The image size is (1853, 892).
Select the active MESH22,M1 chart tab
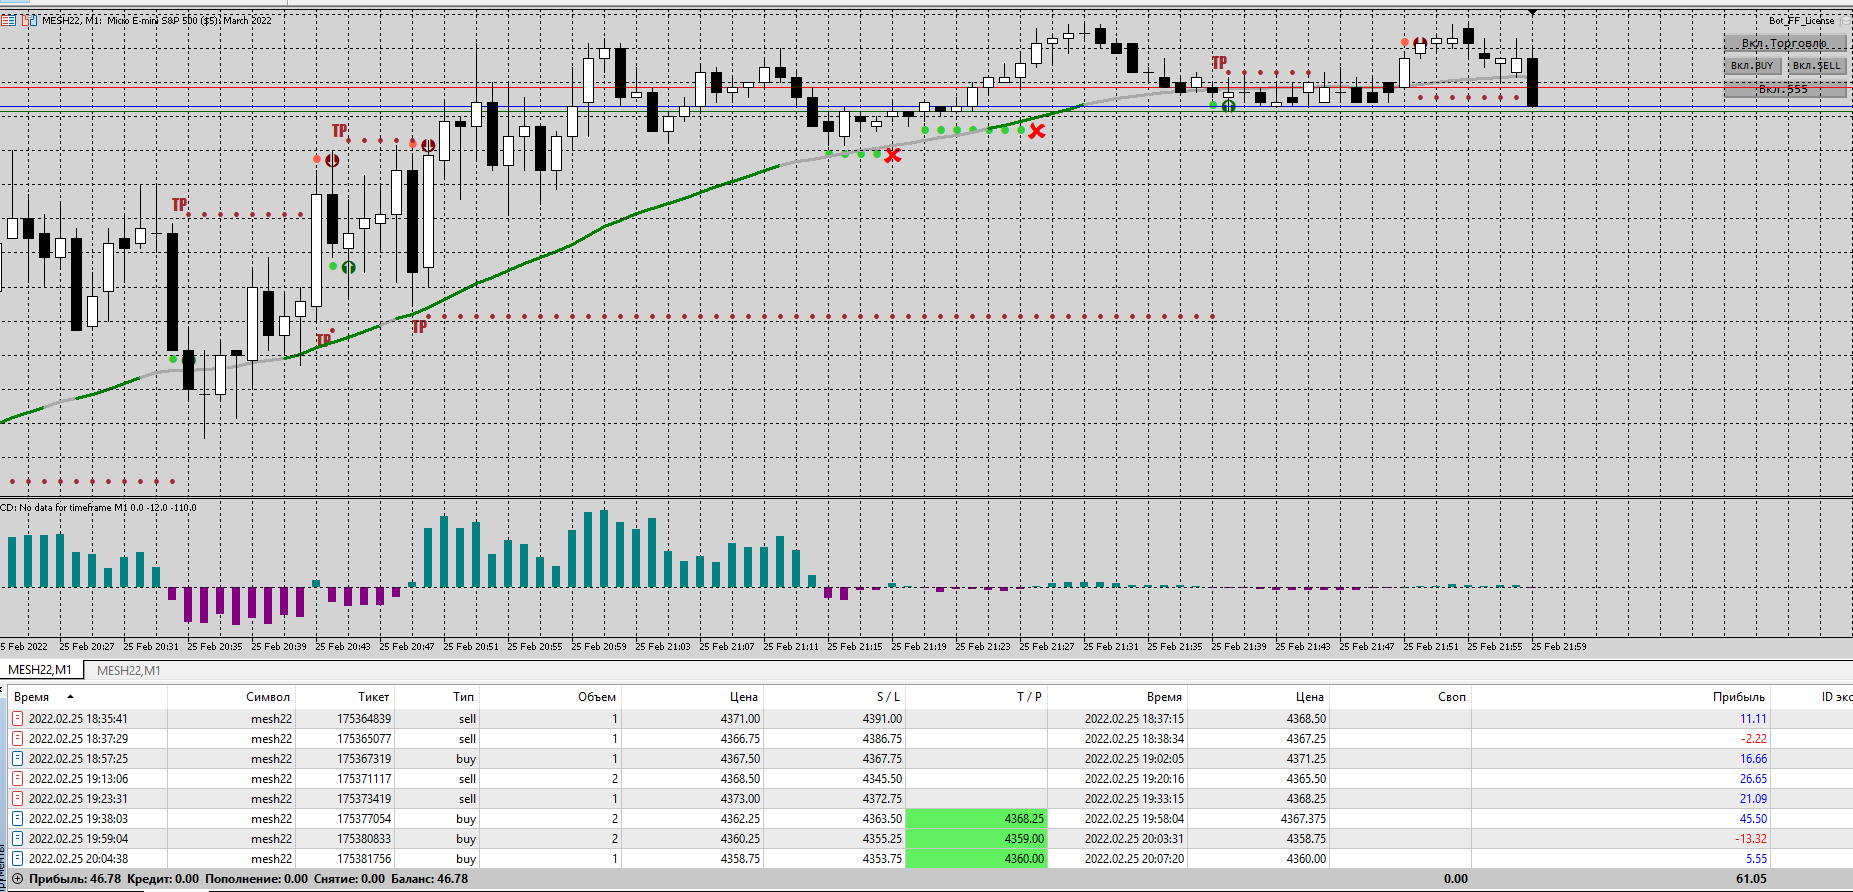pos(41,670)
